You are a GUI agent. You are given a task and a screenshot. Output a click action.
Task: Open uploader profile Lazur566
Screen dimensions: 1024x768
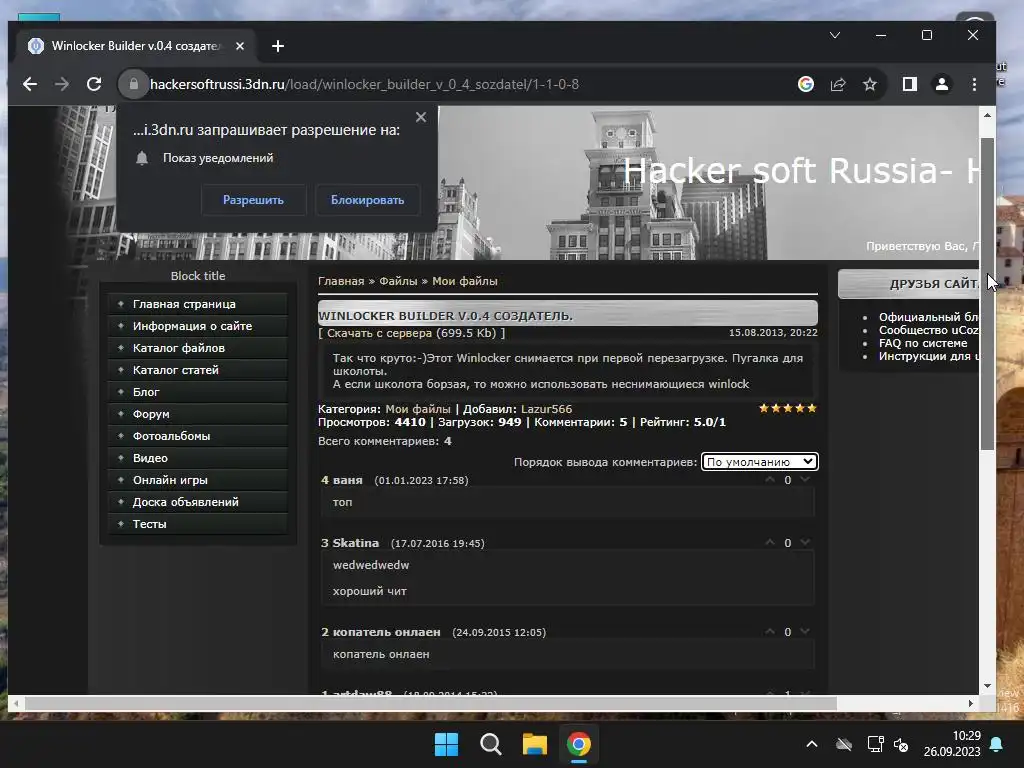(x=547, y=409)
